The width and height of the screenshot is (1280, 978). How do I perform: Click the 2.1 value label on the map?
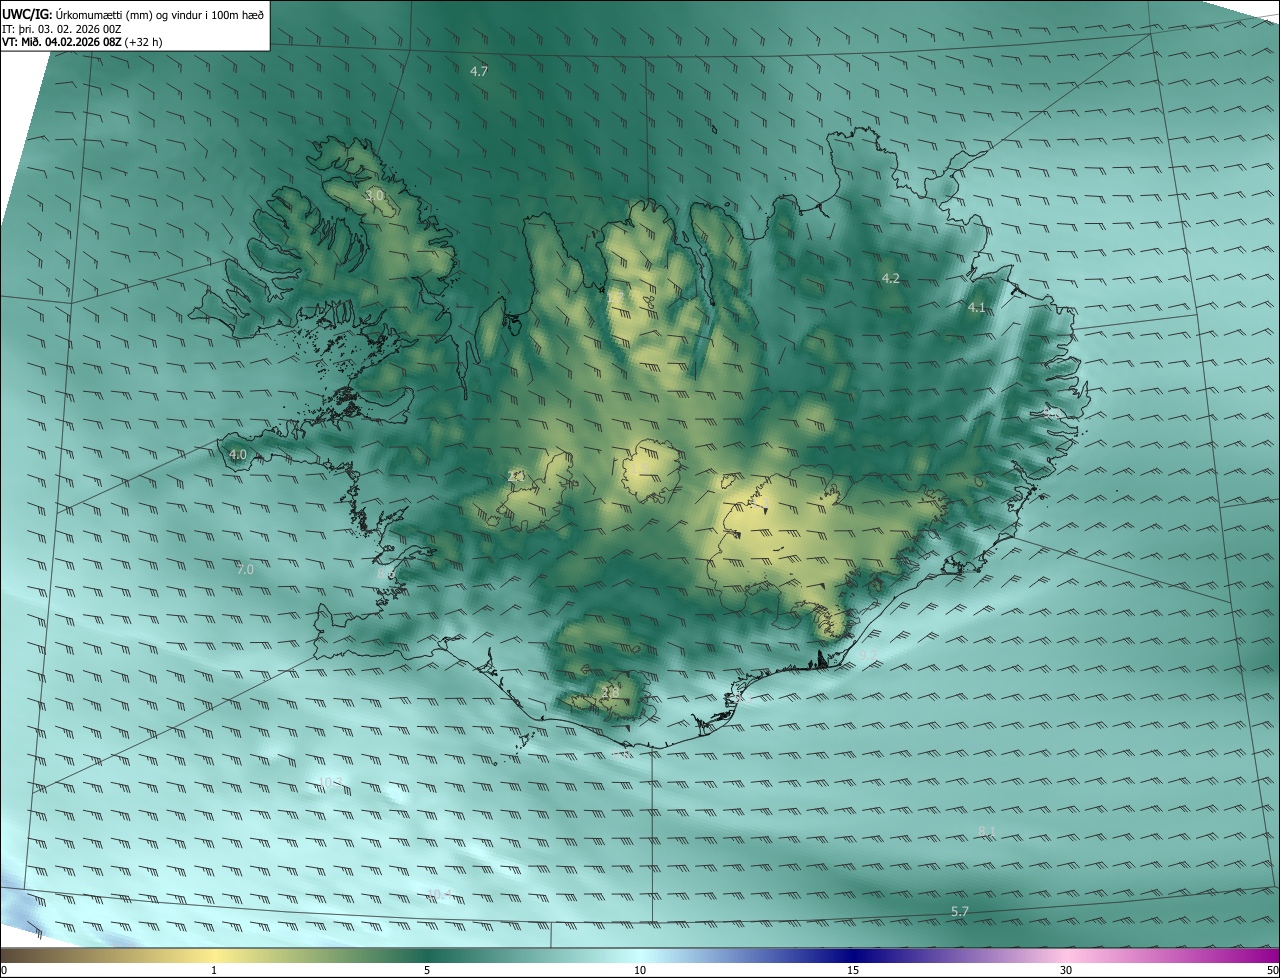click(x=516, y=476)
